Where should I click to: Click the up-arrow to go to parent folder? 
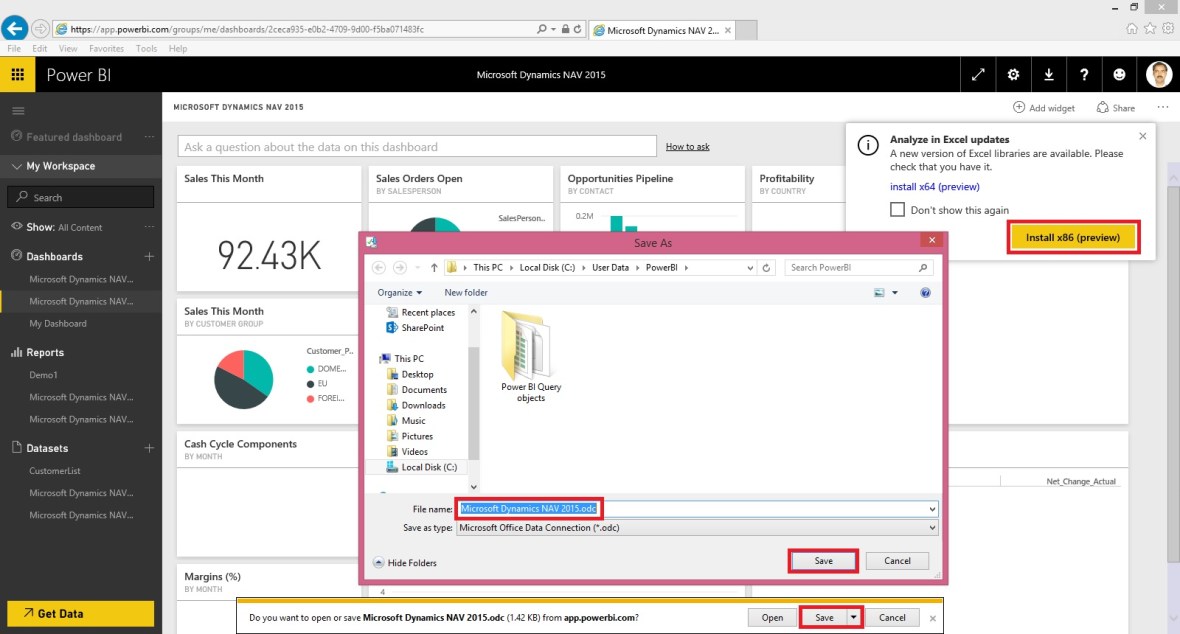[436, 267]
